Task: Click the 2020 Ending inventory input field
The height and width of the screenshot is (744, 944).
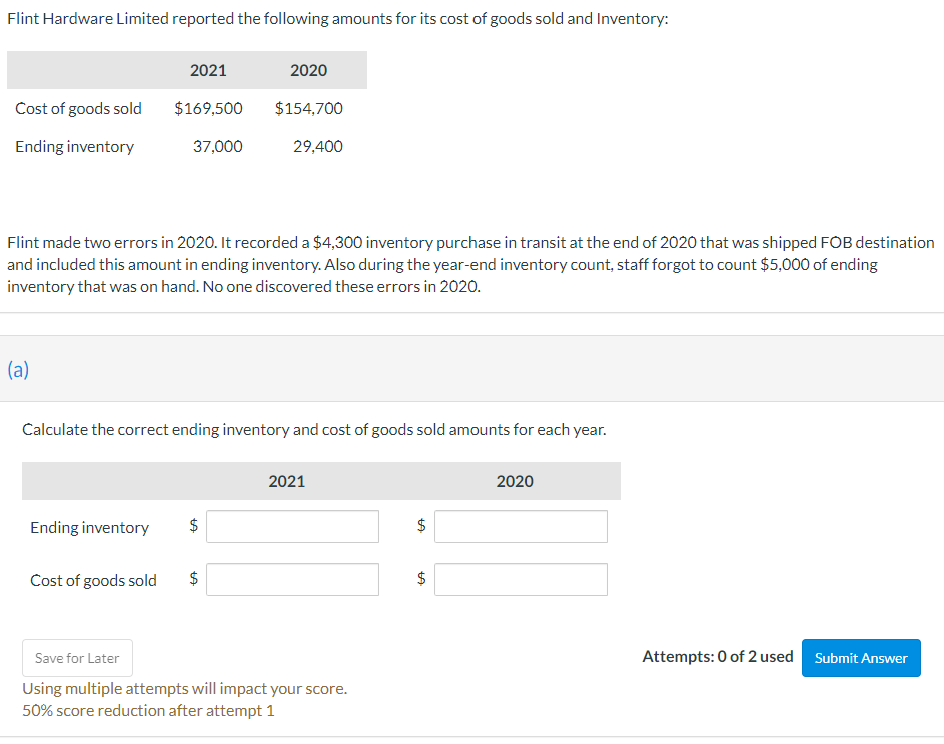Action: (x=520, y=526)
